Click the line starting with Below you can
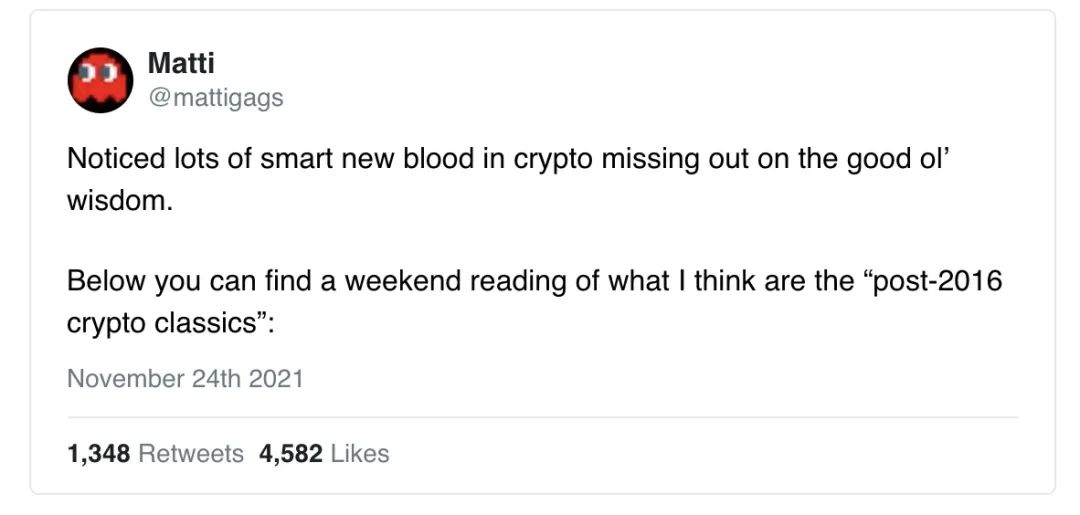 point(534,282)
